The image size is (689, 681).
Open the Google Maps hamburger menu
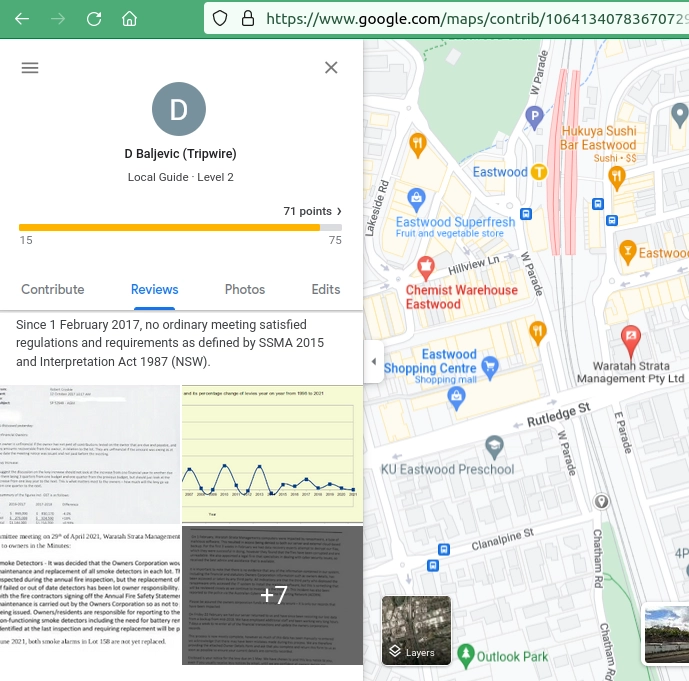point(30,68)
